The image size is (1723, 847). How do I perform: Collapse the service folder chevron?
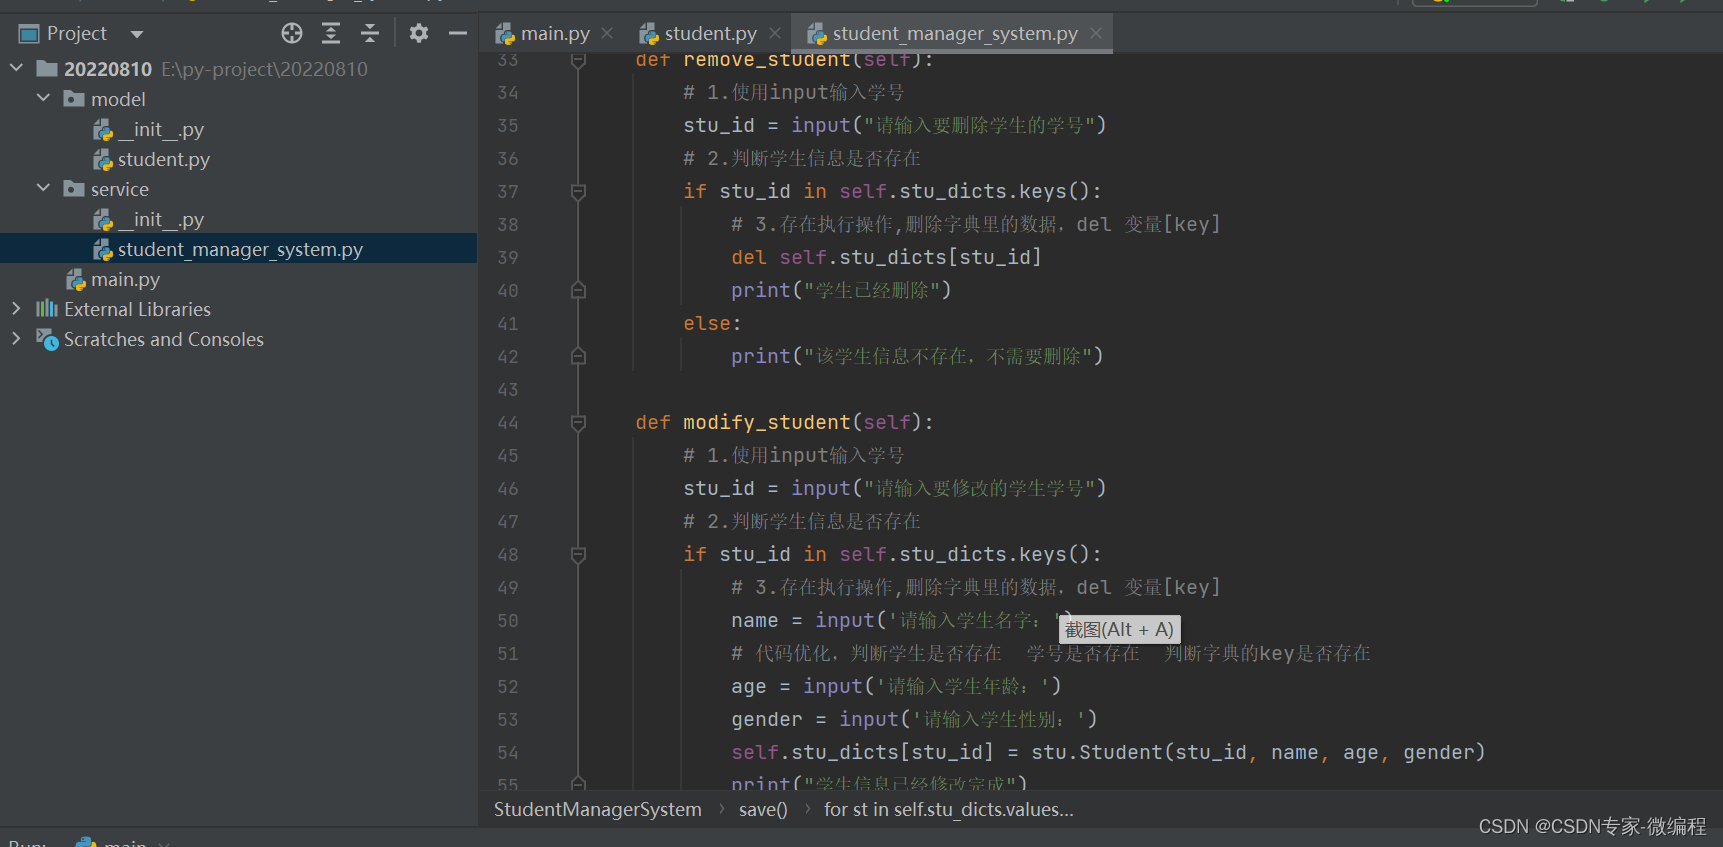pos(43,188)
